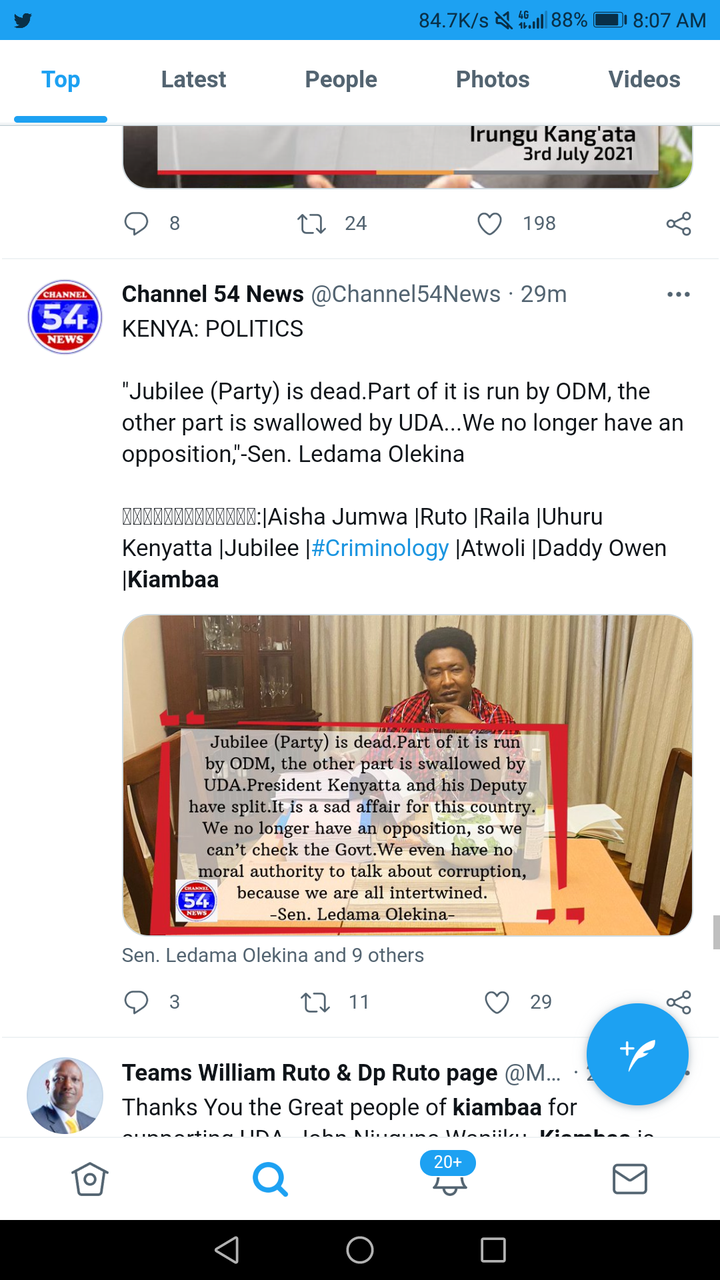
Task: Tap the Channel 54 News profile avatar
Action: (x=65, y=318)
